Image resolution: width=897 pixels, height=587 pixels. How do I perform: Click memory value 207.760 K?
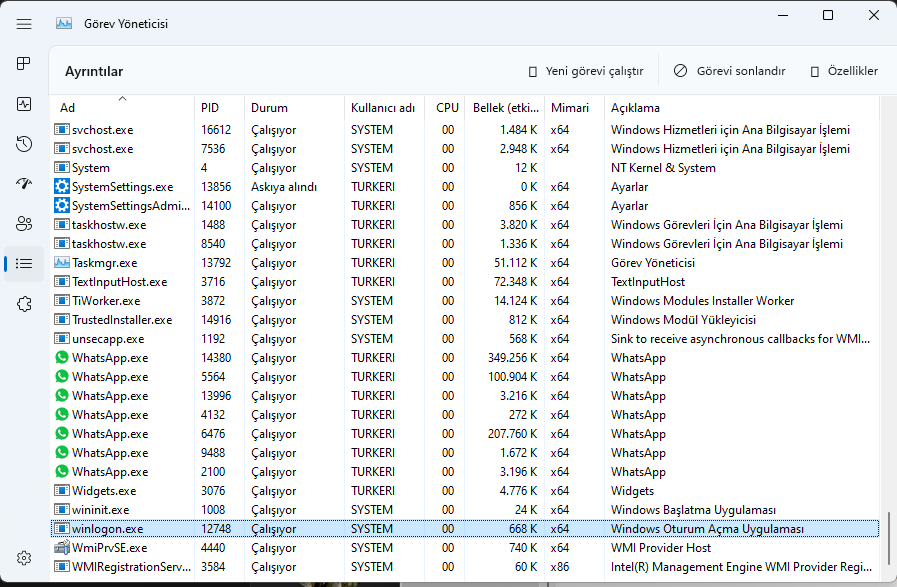click(x=513, y=434)
